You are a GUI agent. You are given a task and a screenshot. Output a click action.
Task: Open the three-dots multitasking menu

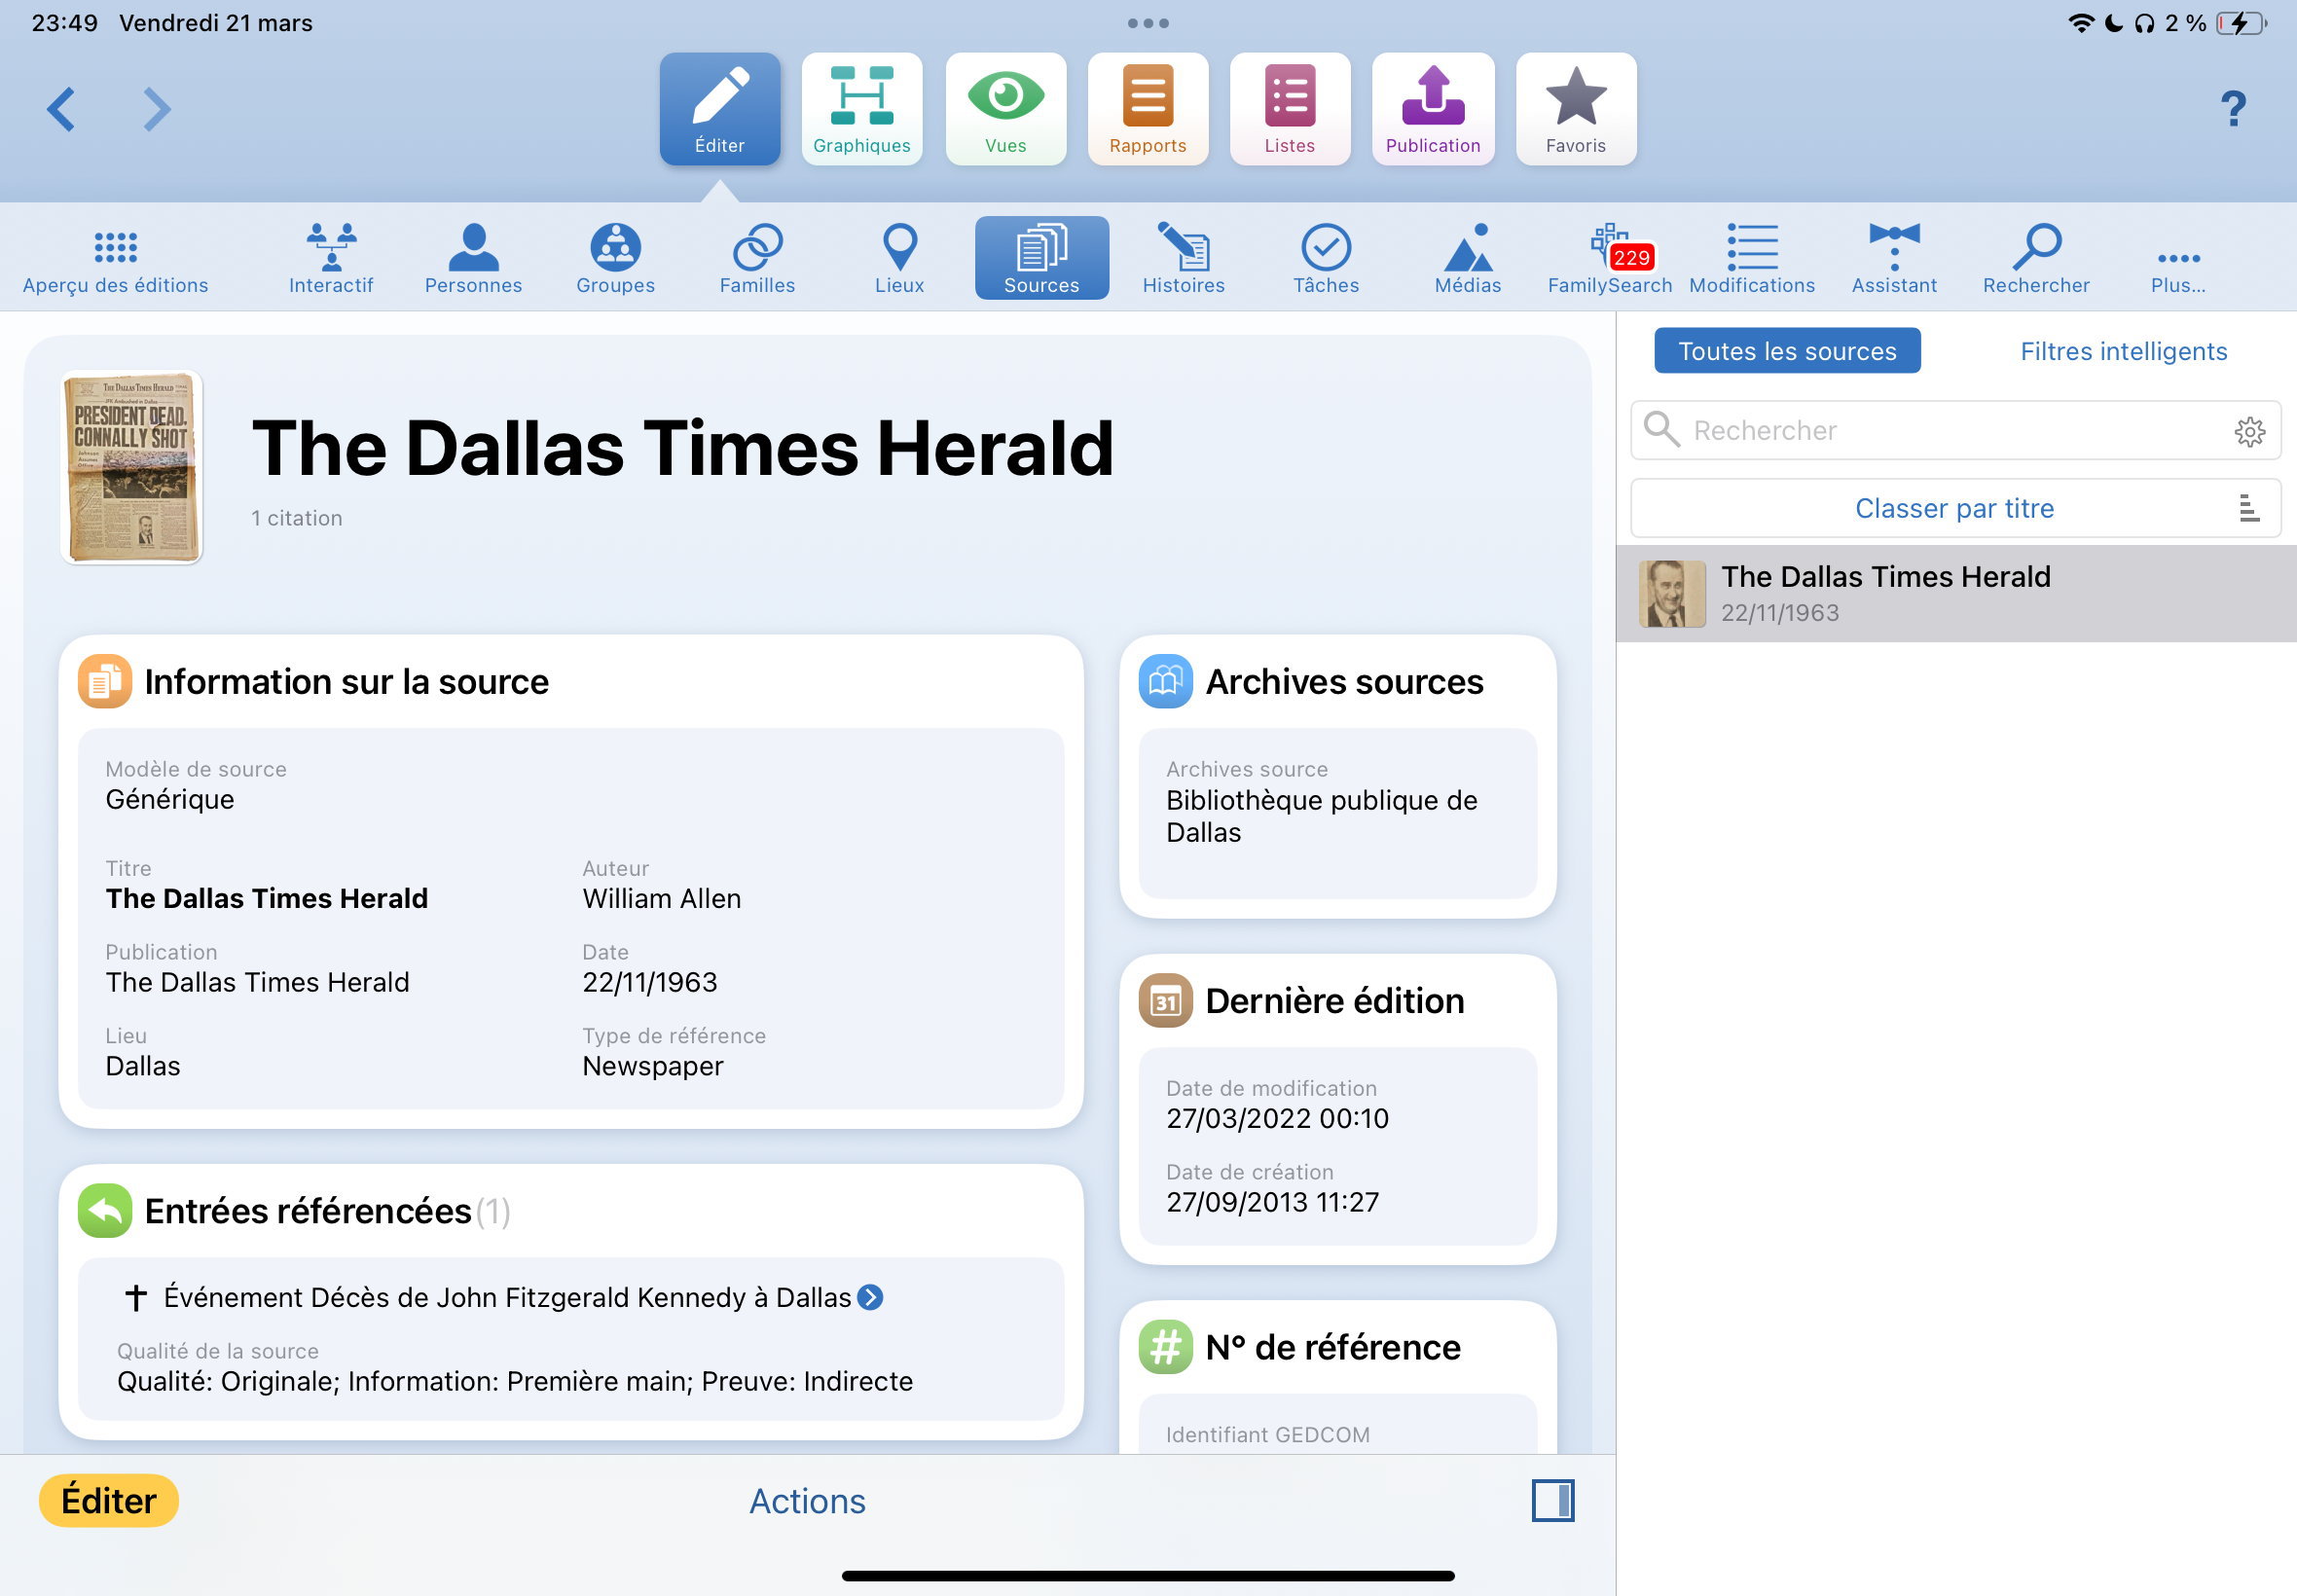click(x=1148, y=23)
